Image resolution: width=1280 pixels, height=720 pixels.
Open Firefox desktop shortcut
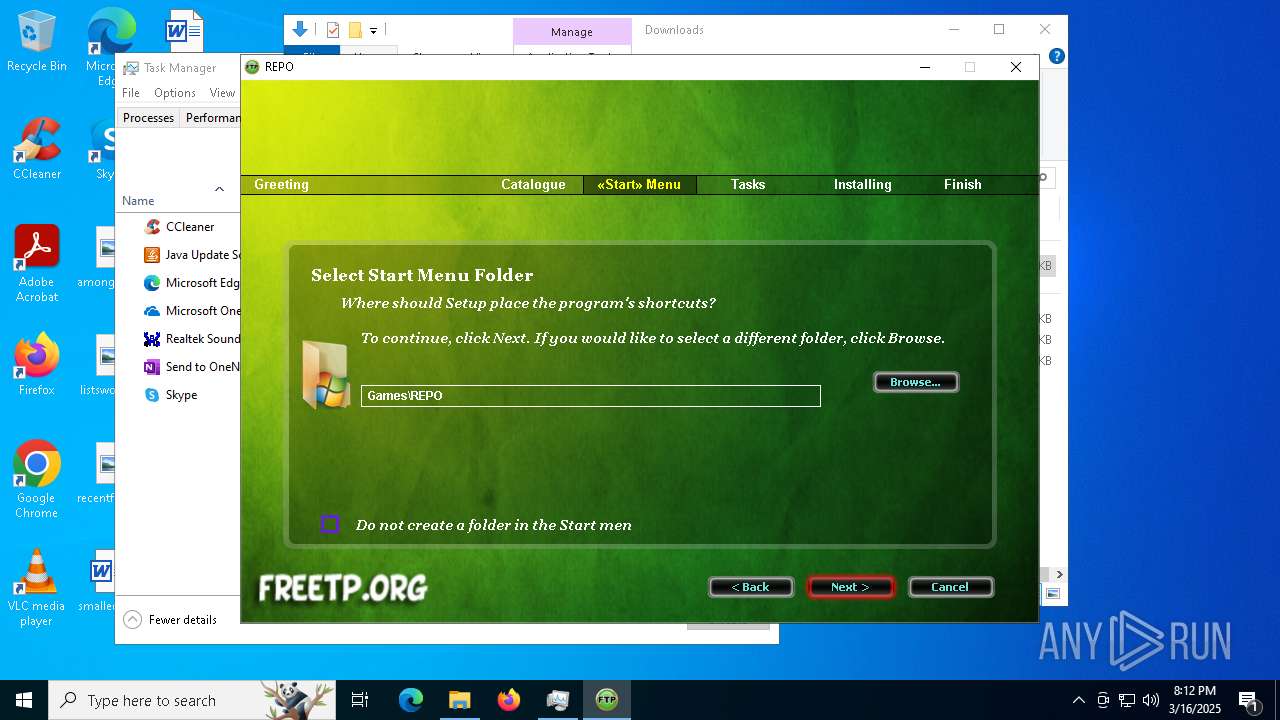[x=37, y=364]
